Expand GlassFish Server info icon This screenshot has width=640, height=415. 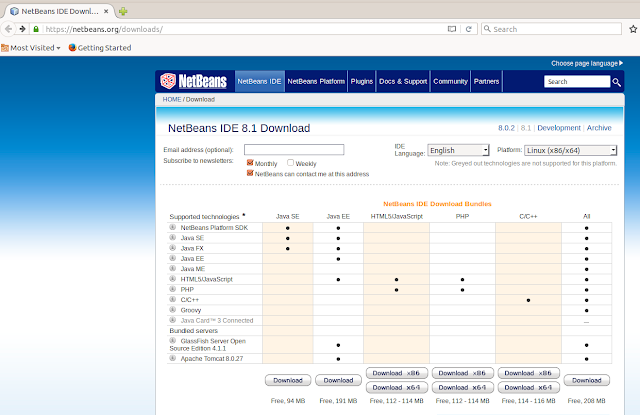click(173, 341)
